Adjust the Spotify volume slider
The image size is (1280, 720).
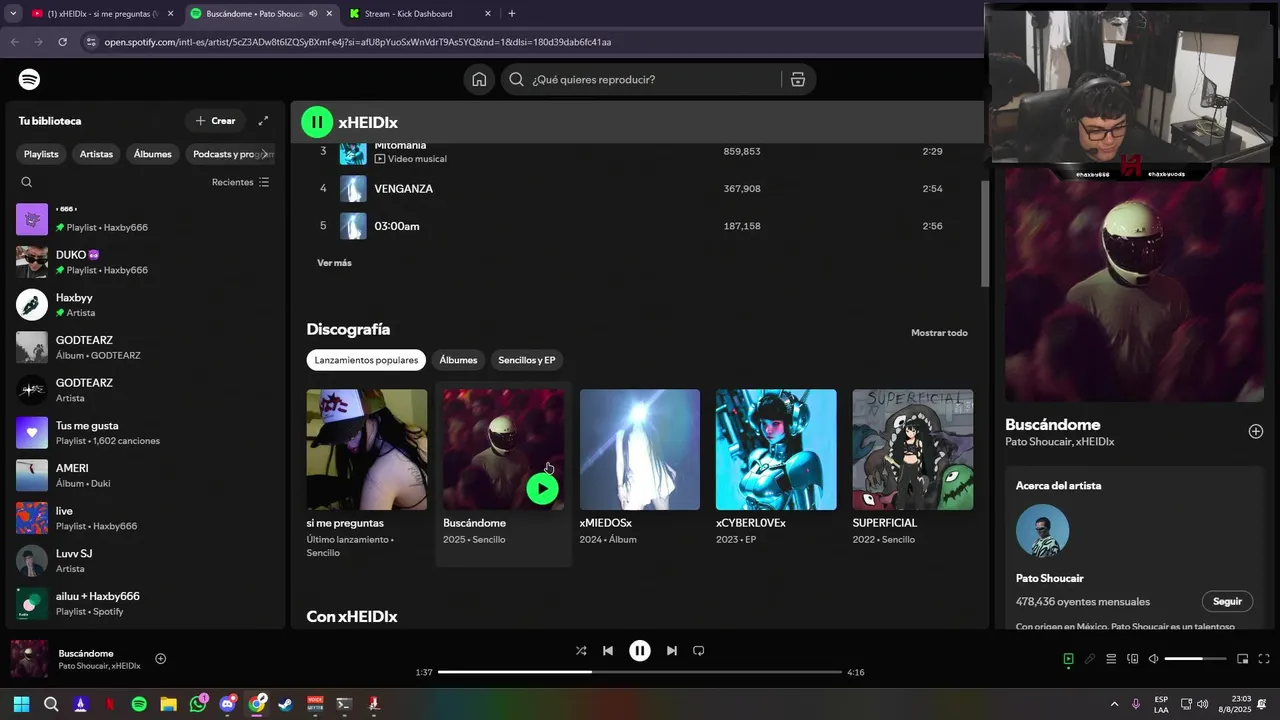[1195, 659]
